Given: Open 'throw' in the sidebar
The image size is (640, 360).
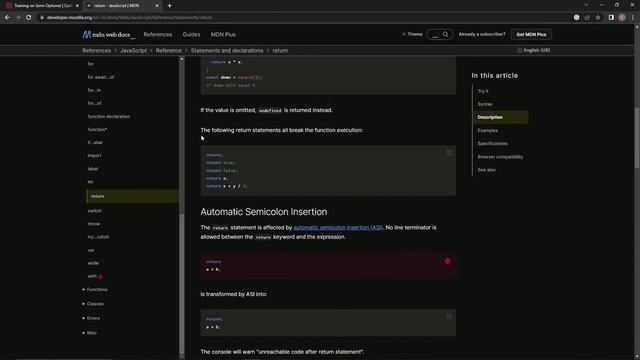Looking at the screenshot, I should [x=93, y=224].
